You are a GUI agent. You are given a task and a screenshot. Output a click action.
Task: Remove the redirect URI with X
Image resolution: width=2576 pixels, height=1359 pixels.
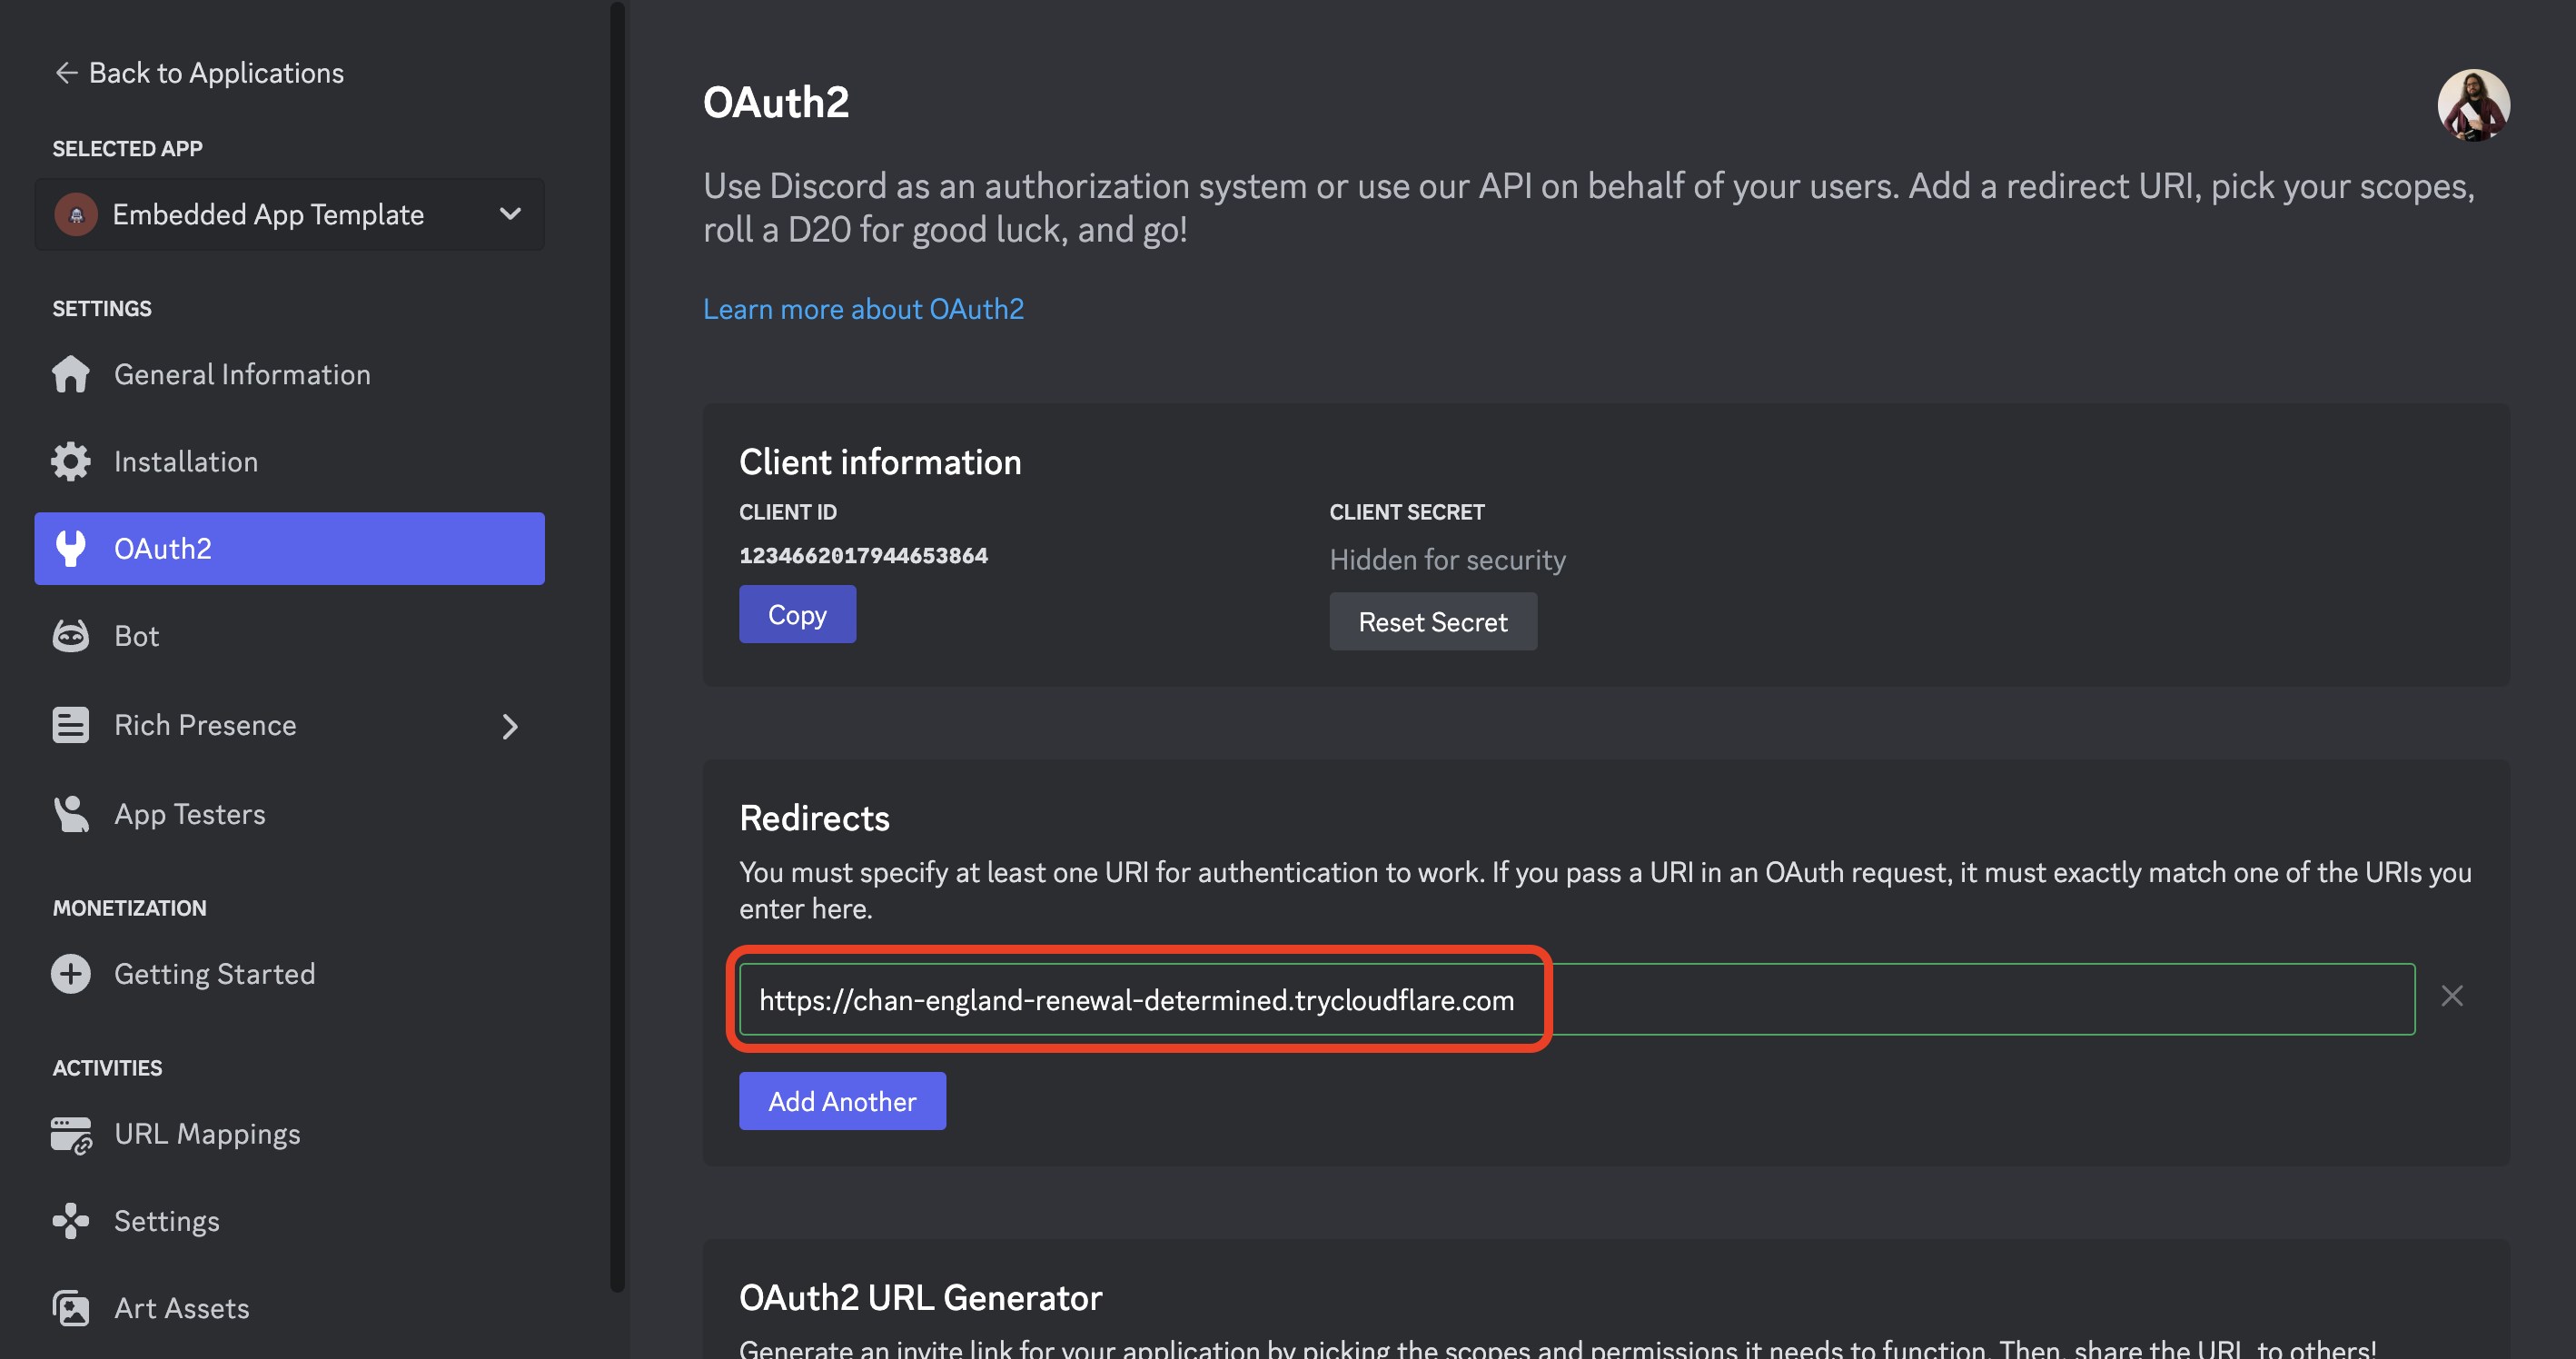2451,996
